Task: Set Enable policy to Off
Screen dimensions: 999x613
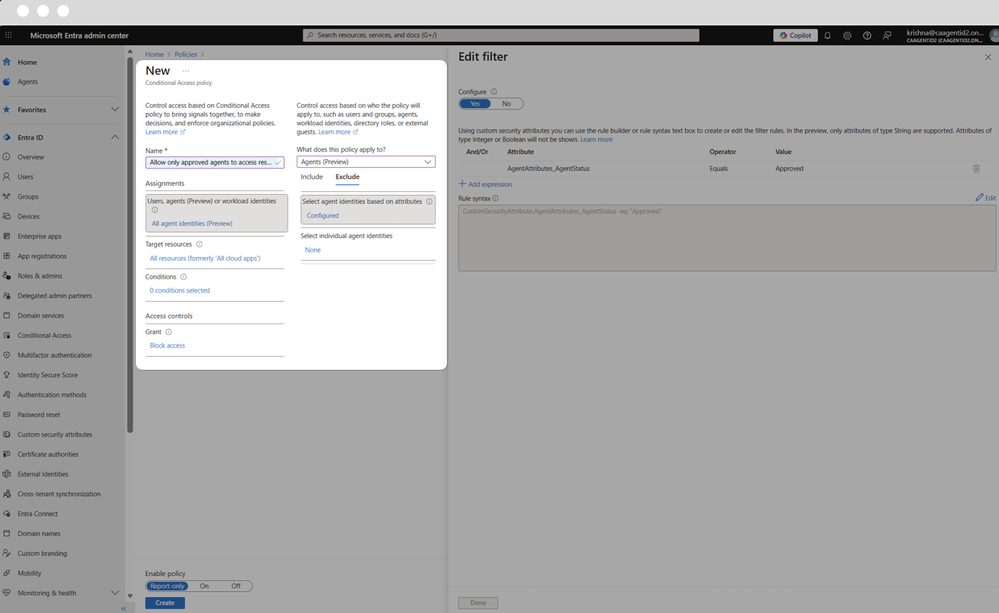Action: point(236,586)
